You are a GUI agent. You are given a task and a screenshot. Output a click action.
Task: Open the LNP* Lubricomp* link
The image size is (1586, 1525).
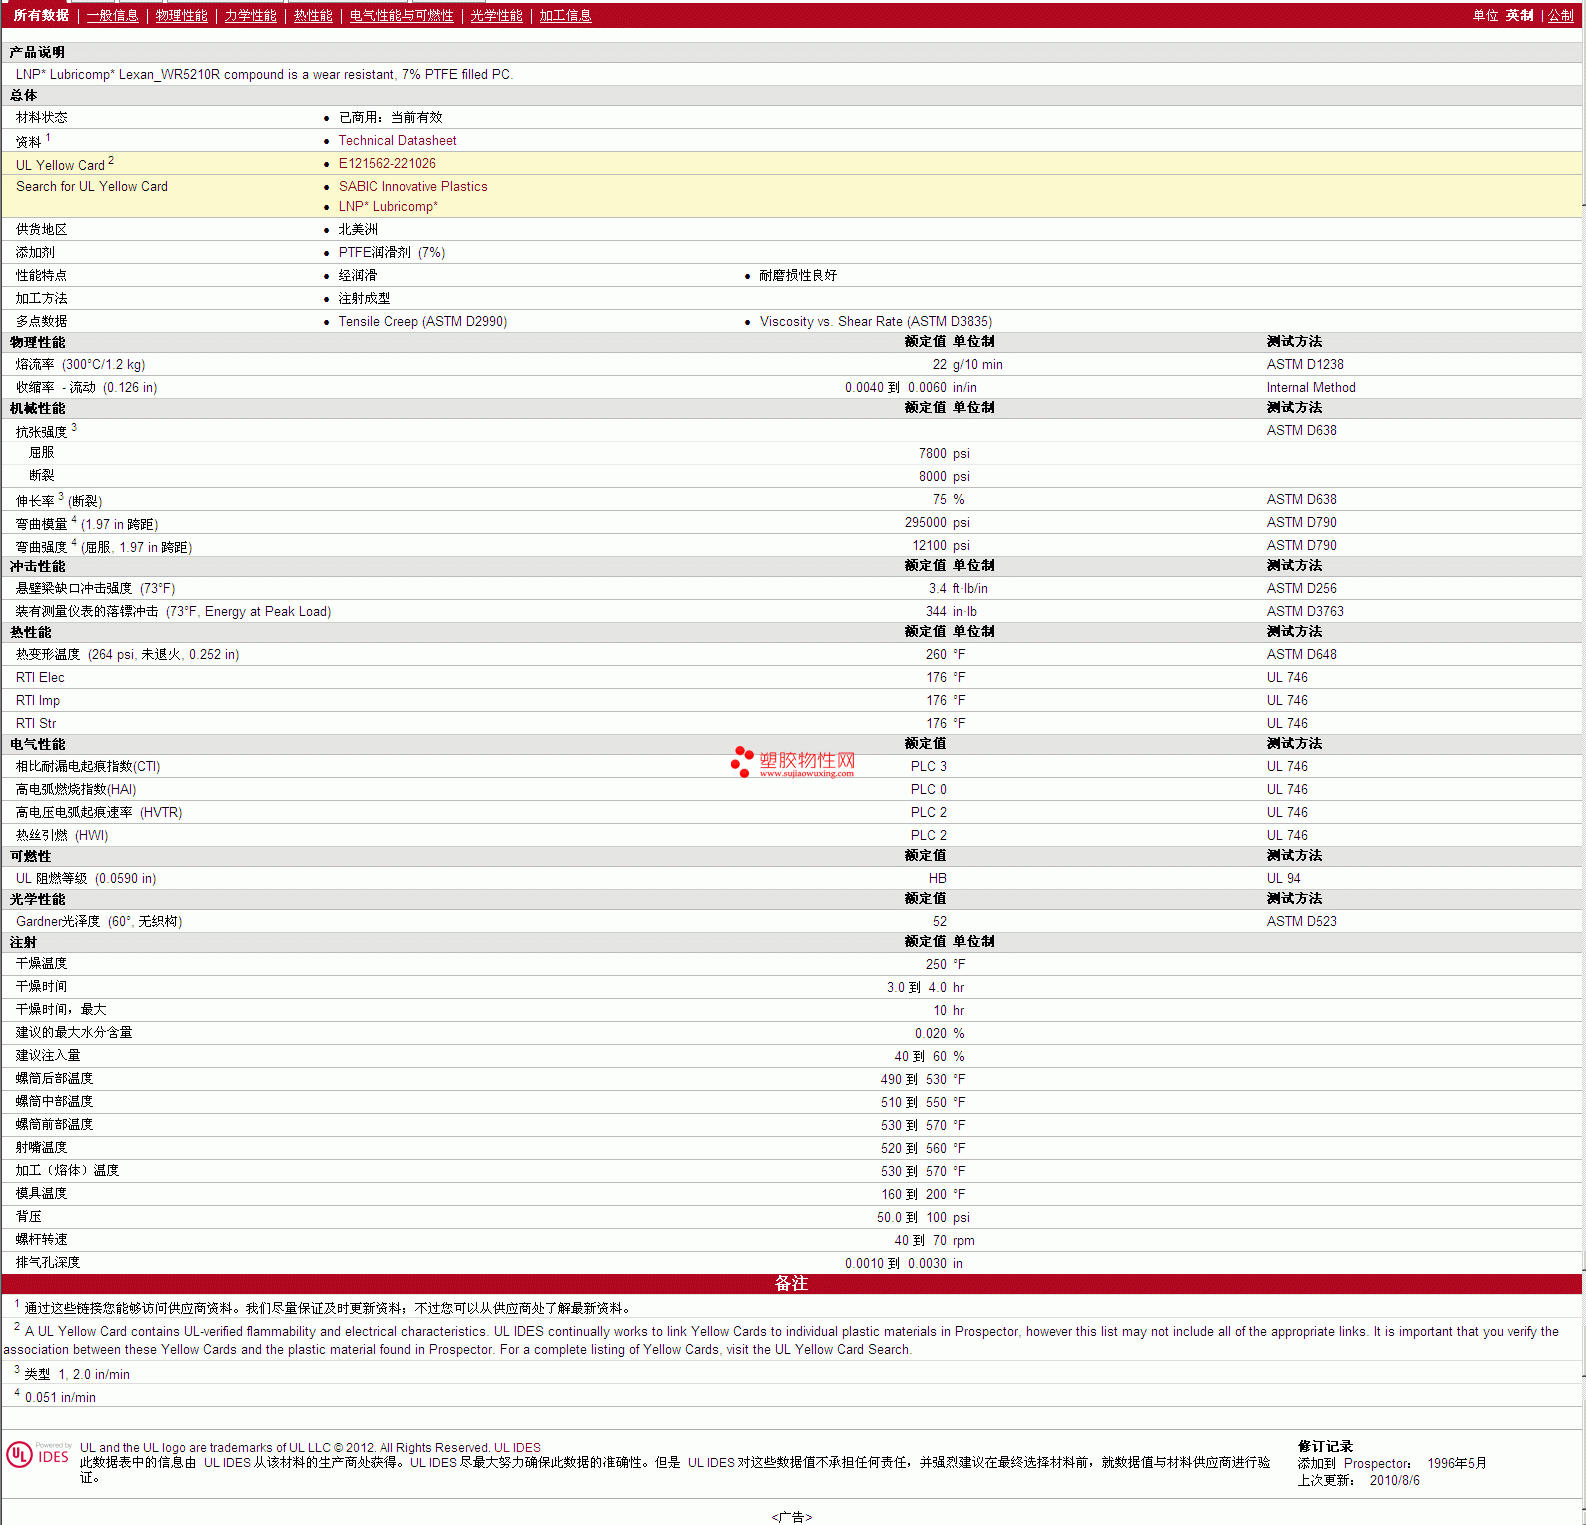388,207
